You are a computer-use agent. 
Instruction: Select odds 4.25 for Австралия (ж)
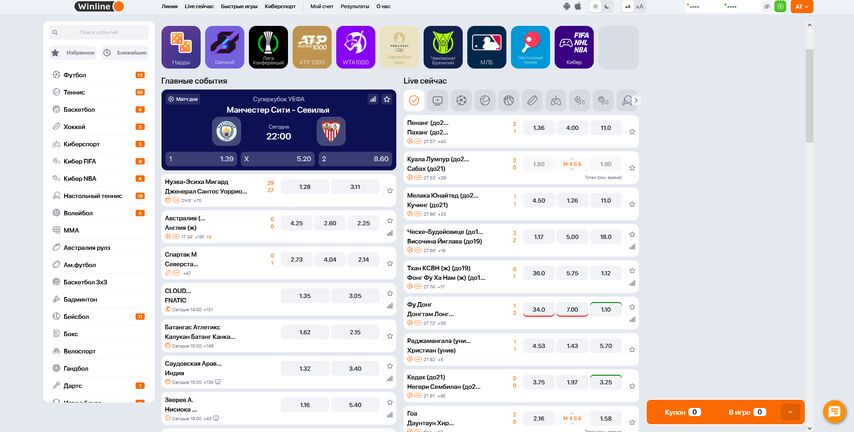(x=296, y=223)
